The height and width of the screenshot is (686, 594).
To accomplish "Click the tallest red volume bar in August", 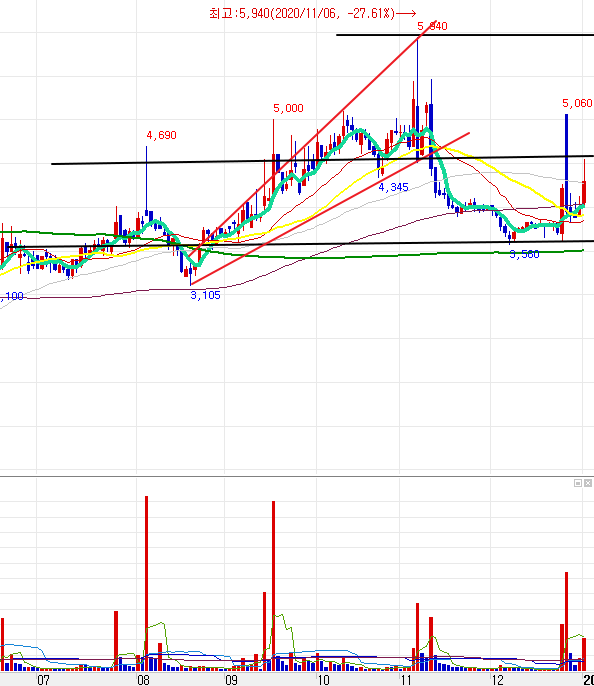I will pyautogui.click(x=147, y=584).
